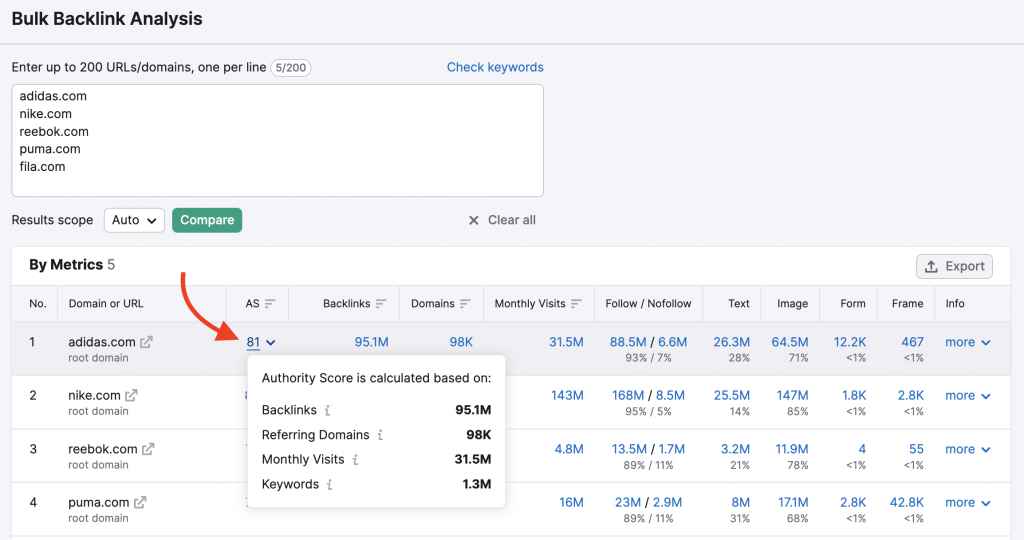Open nike.com frame links 2.8K
The width and height of the screenshot is (1024, 540).
910,396
